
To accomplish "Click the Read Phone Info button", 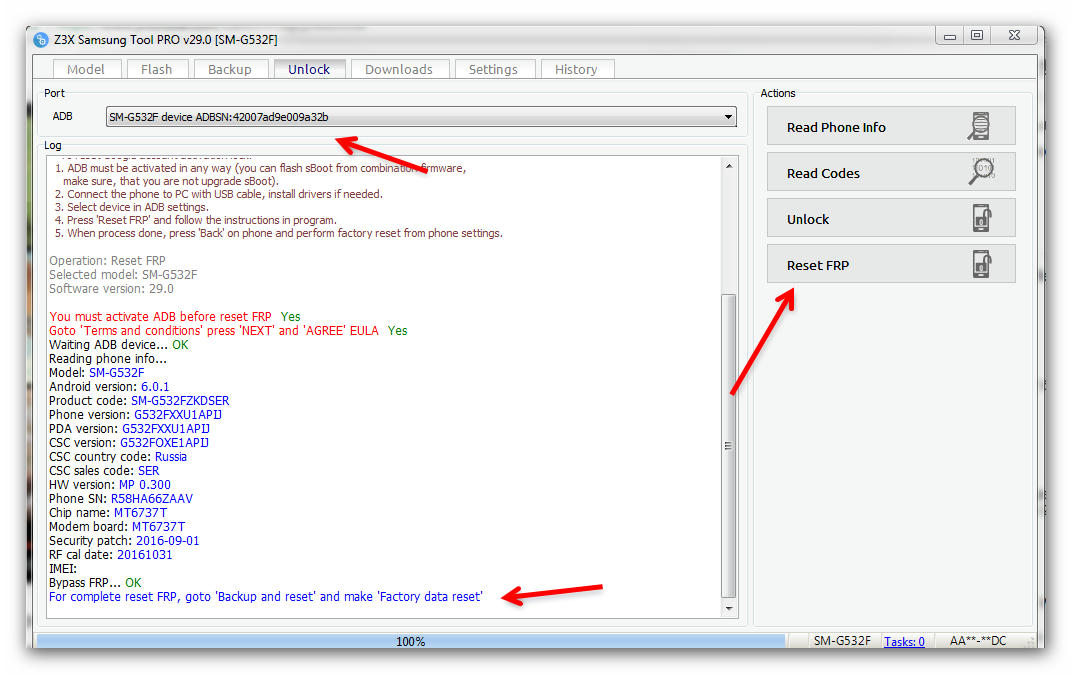I will [891, 126].
